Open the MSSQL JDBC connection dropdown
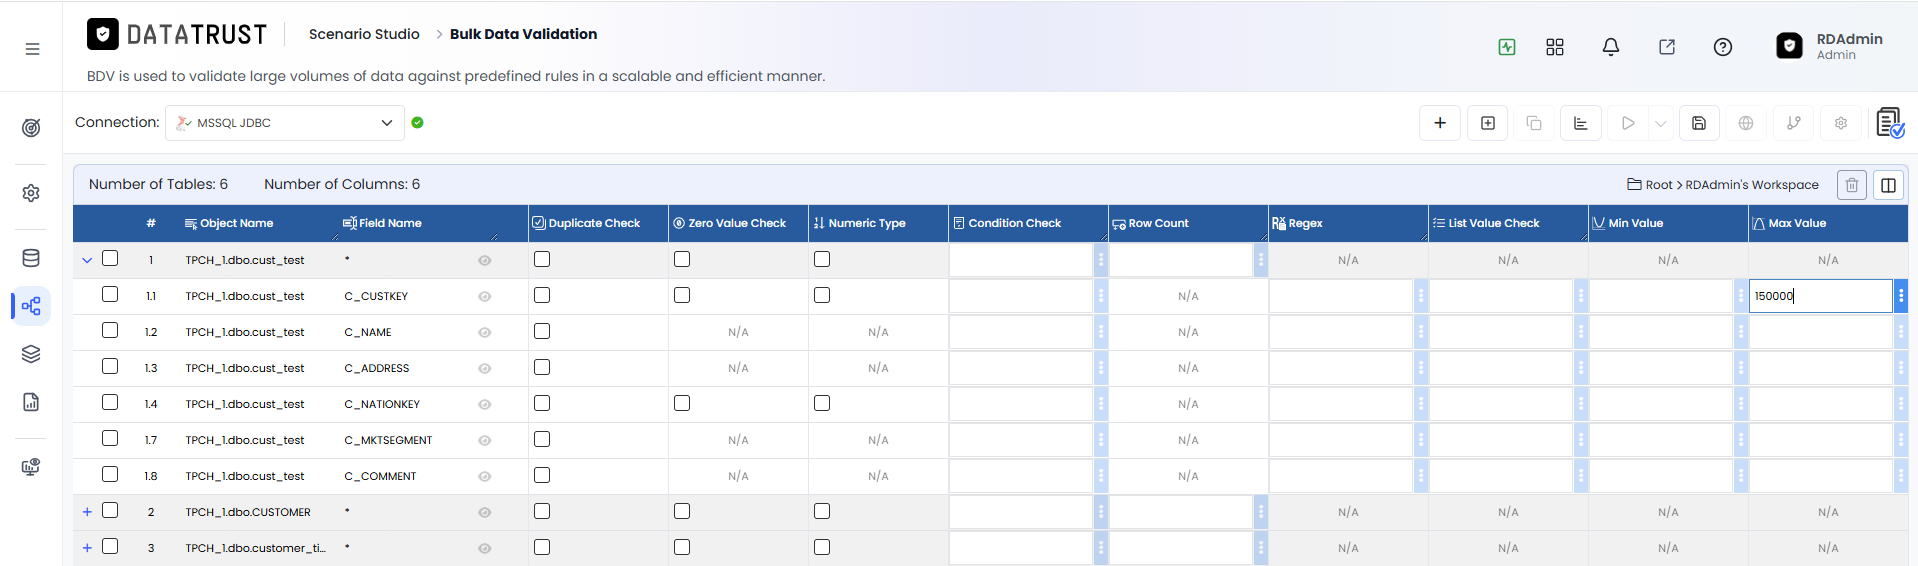 click(x=285, y=123)
